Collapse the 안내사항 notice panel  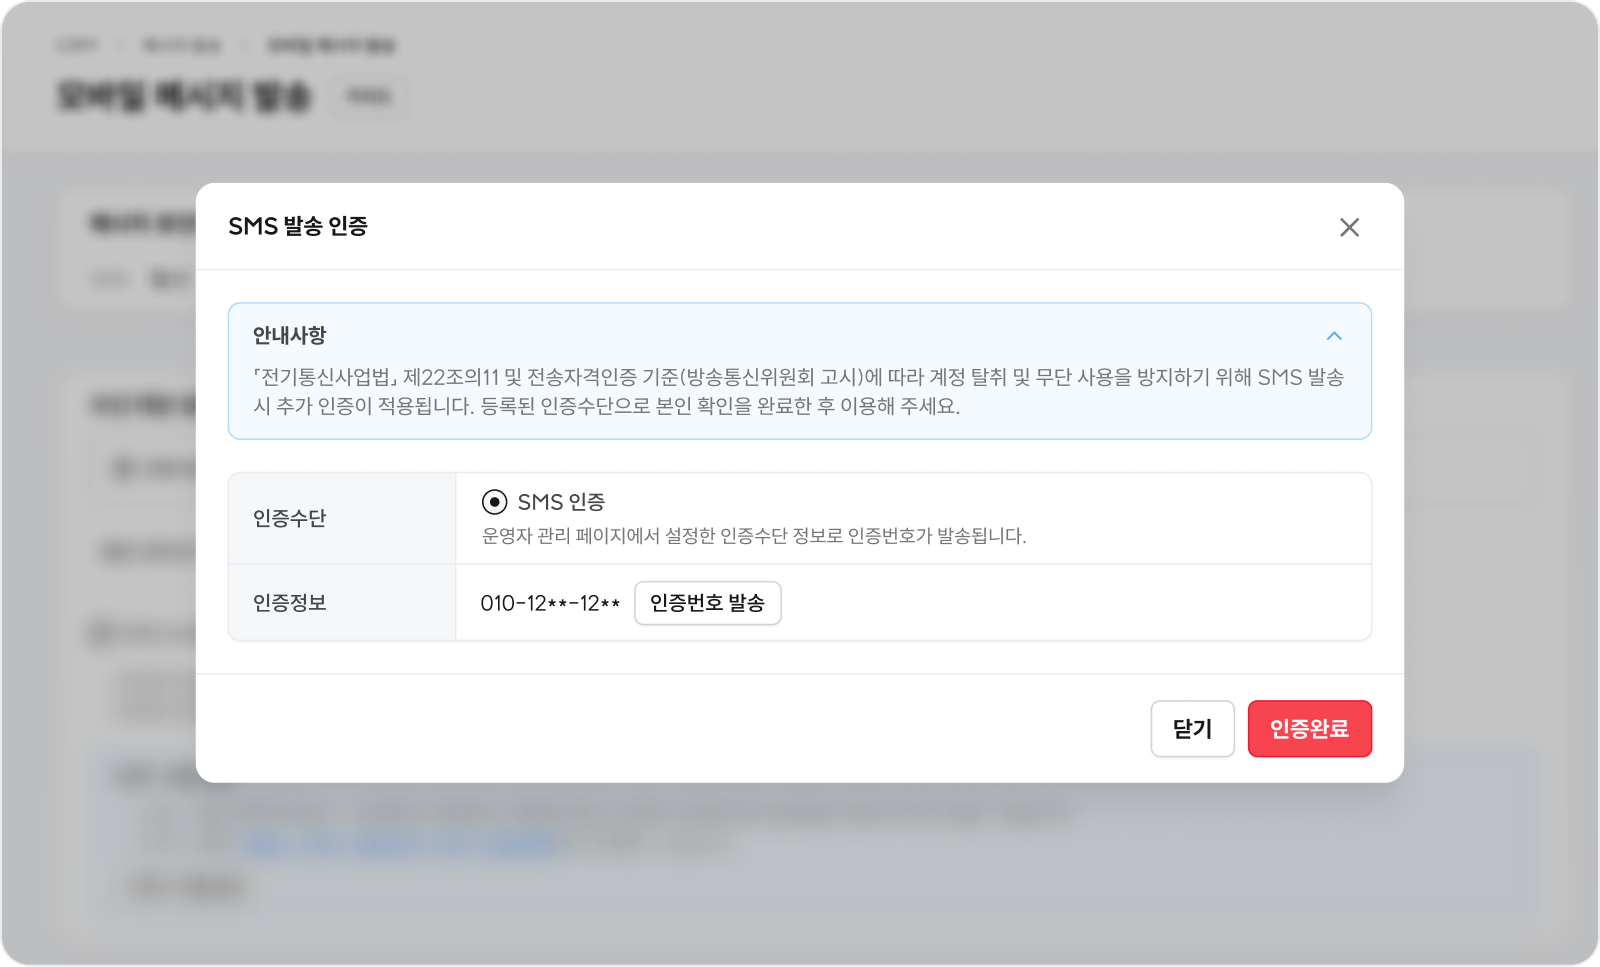pyautogui.click(x=1334, y=336)
